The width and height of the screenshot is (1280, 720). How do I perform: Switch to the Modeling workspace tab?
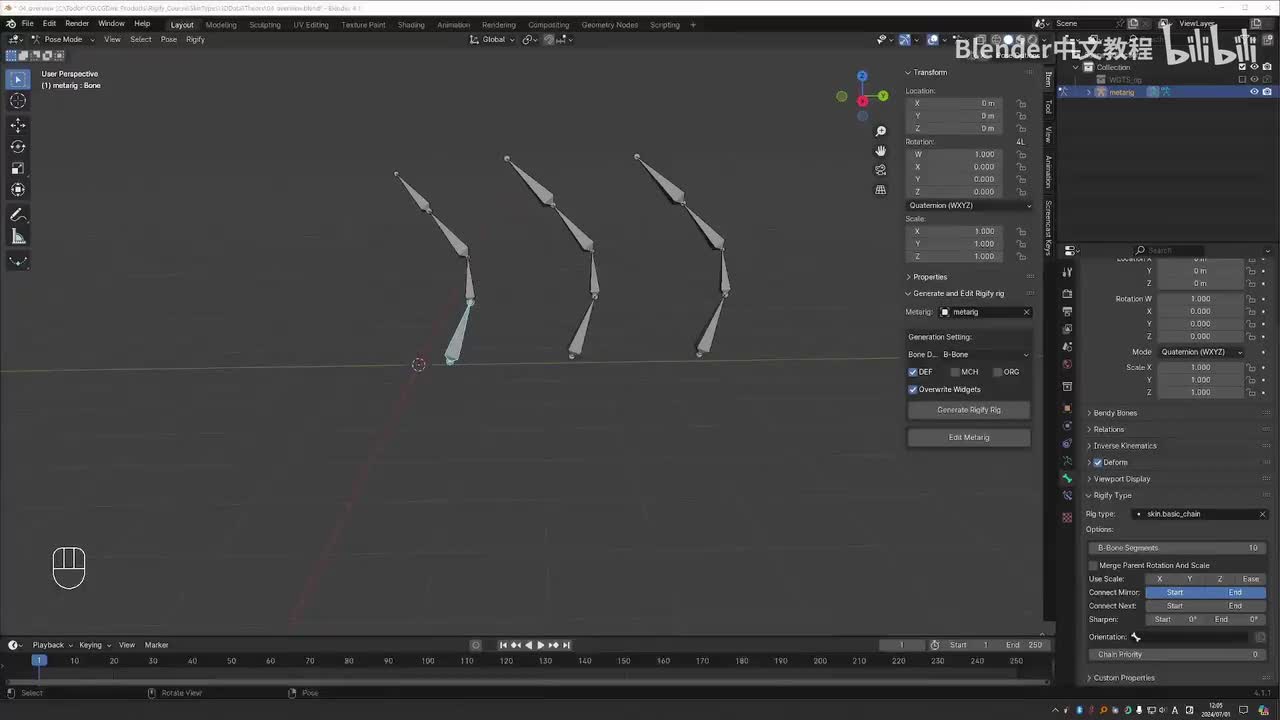coord(221,25)
